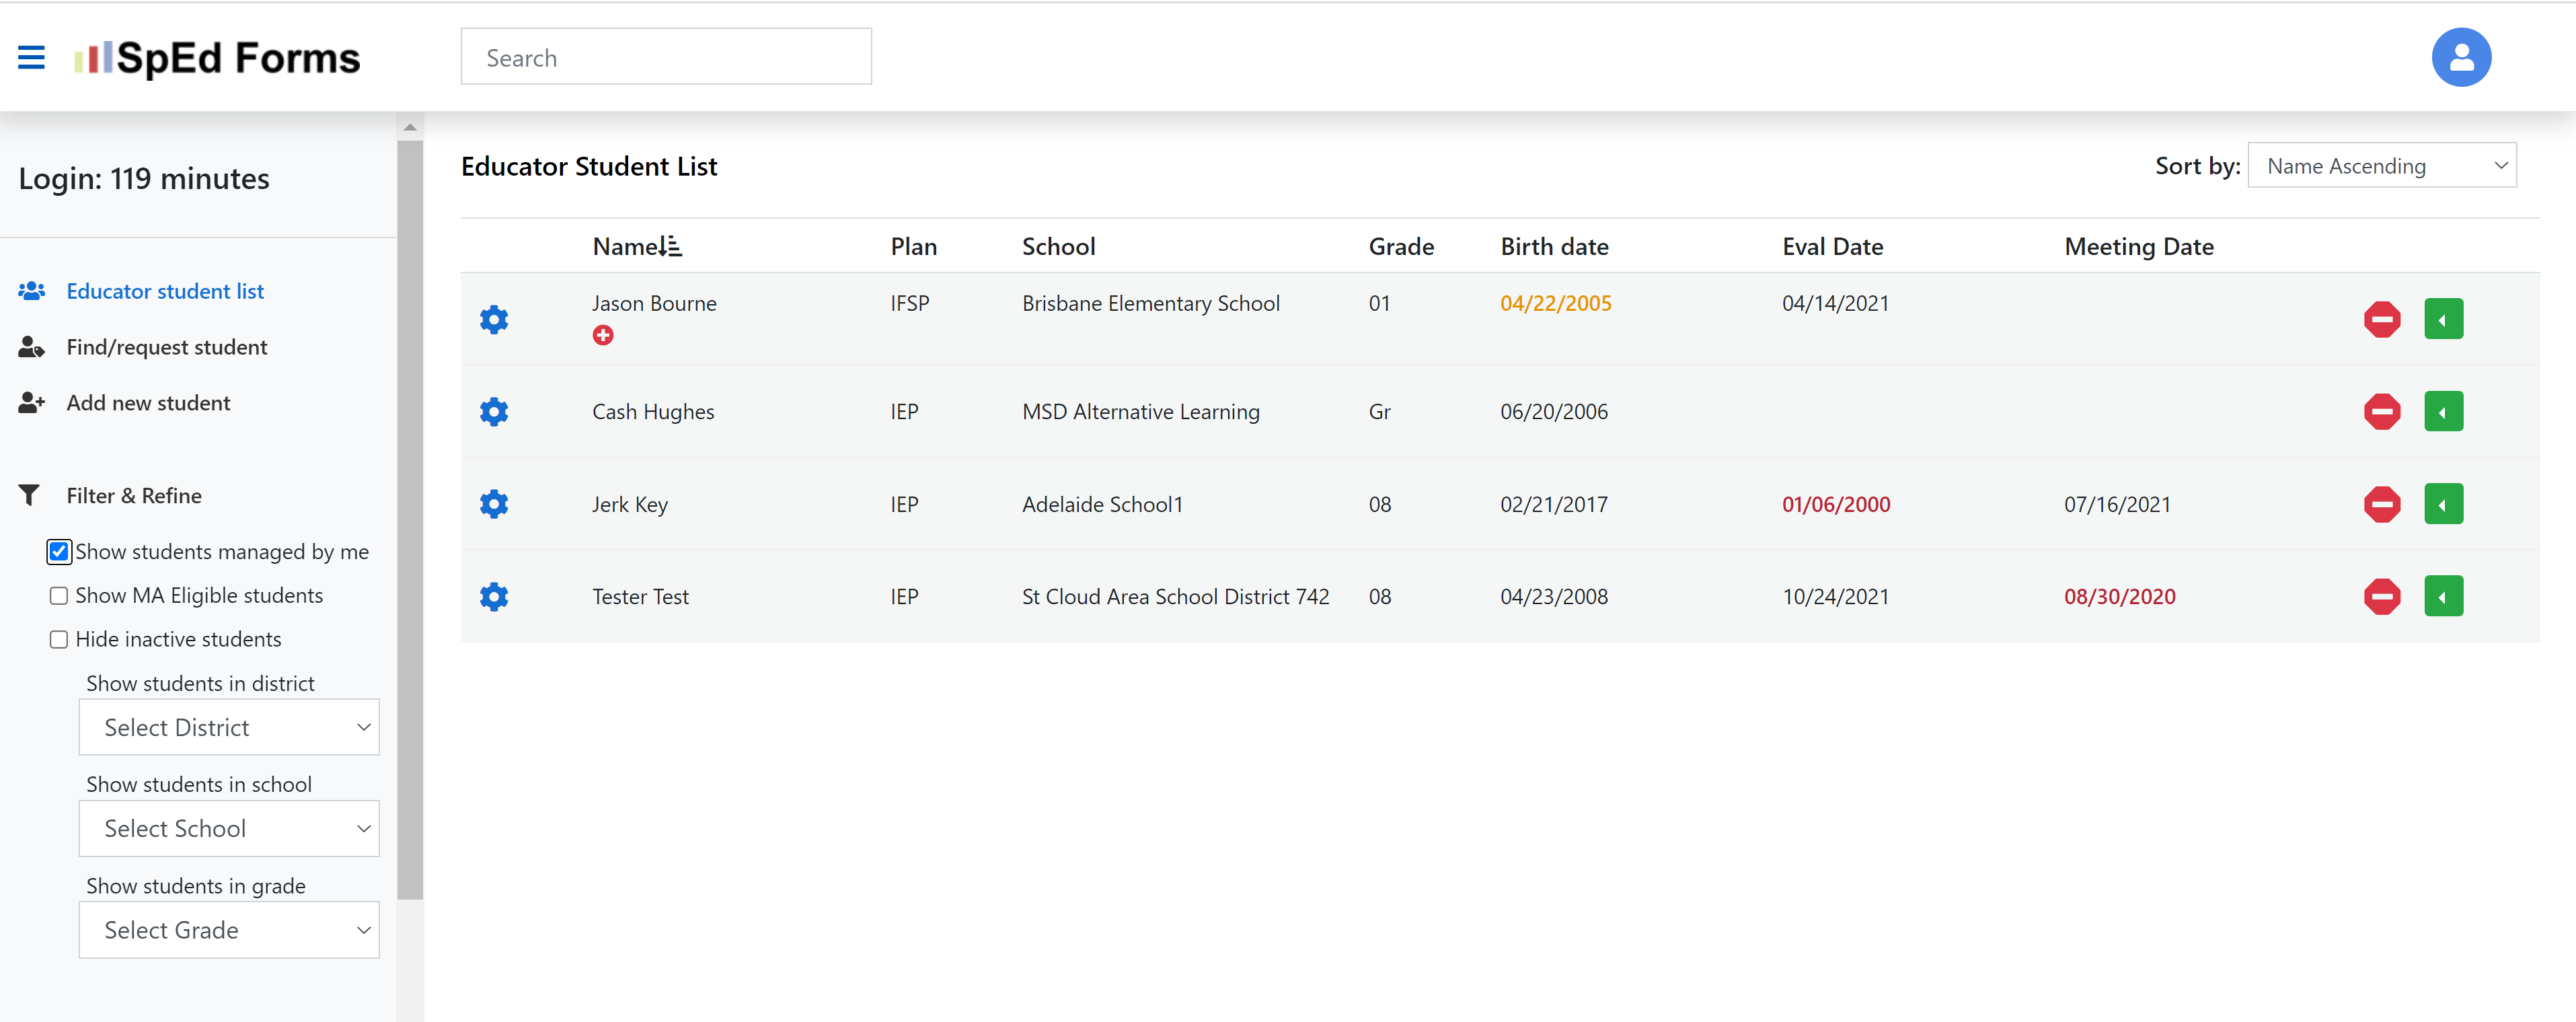Open the hamburger menu icon
The height and width of the screenshot is (1022, 2576).
pyautogui.click(x=31, y=57)
